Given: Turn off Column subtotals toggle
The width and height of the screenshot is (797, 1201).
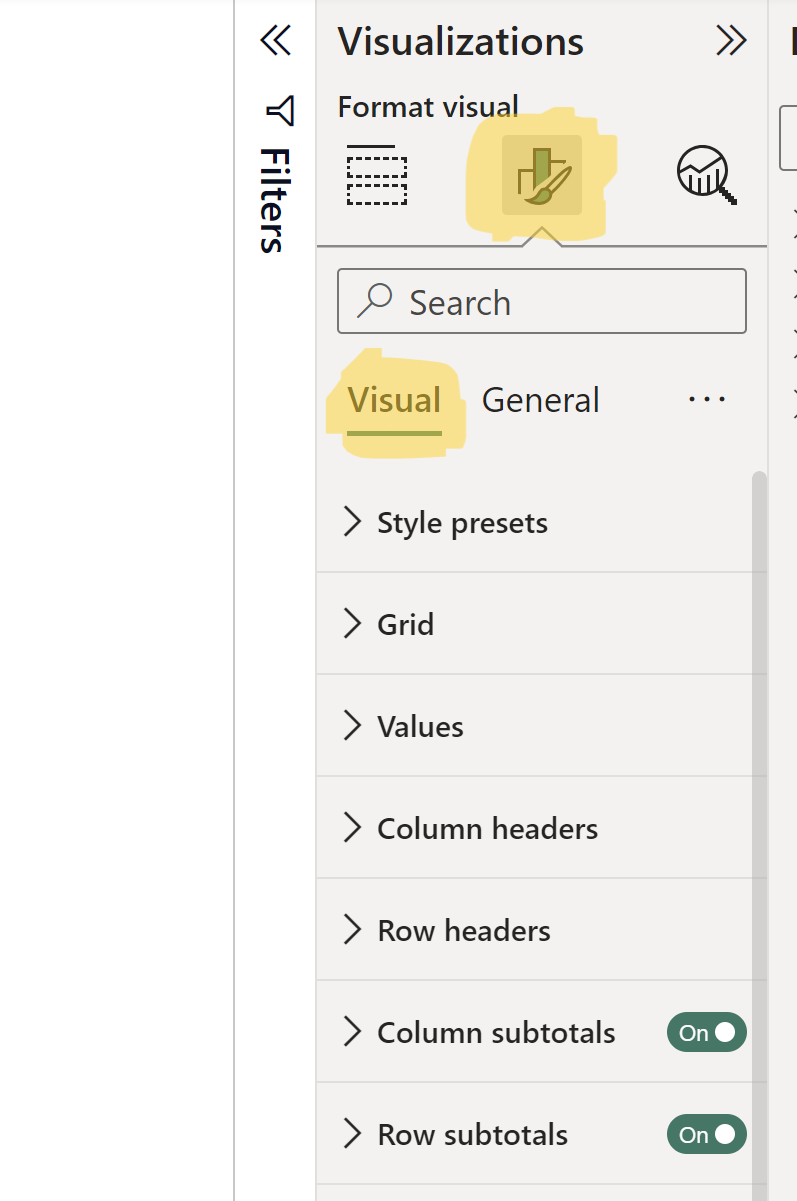Looking at the screenshot, I should tap(706, 1033).
